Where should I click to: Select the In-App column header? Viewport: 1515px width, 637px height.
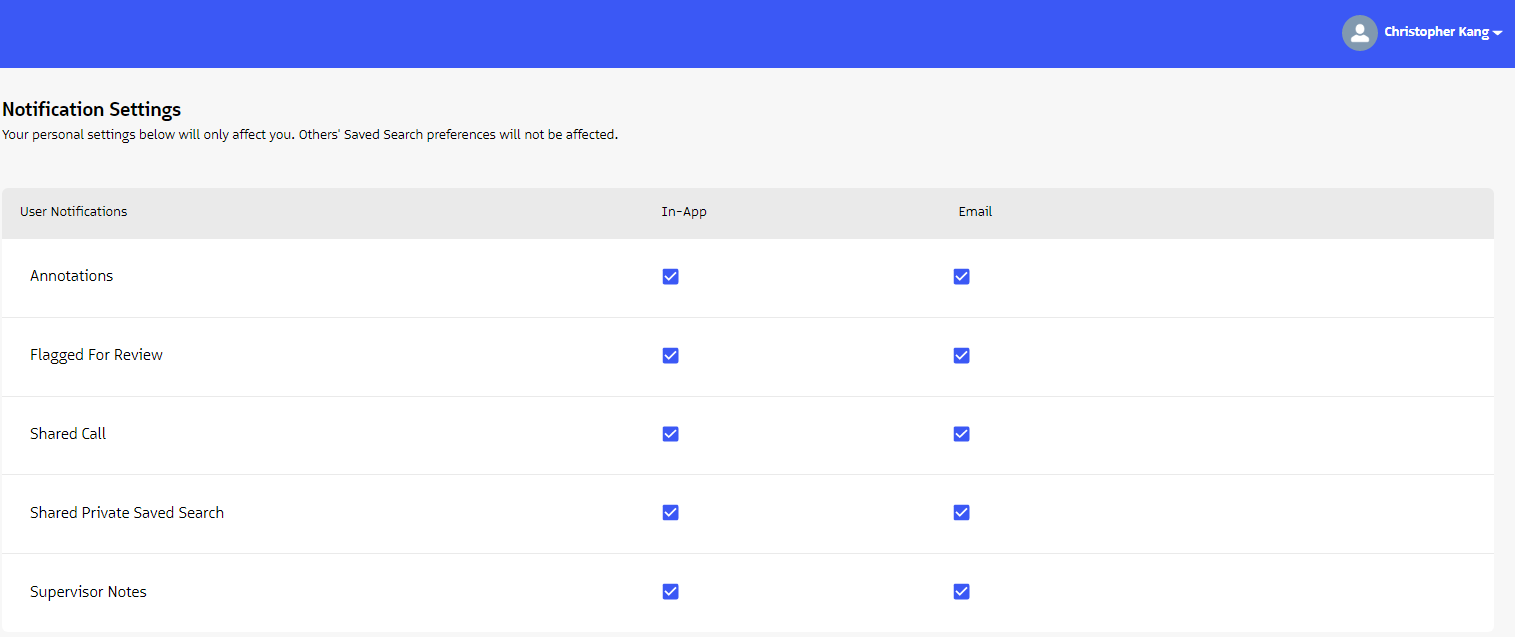pos(684,212)
